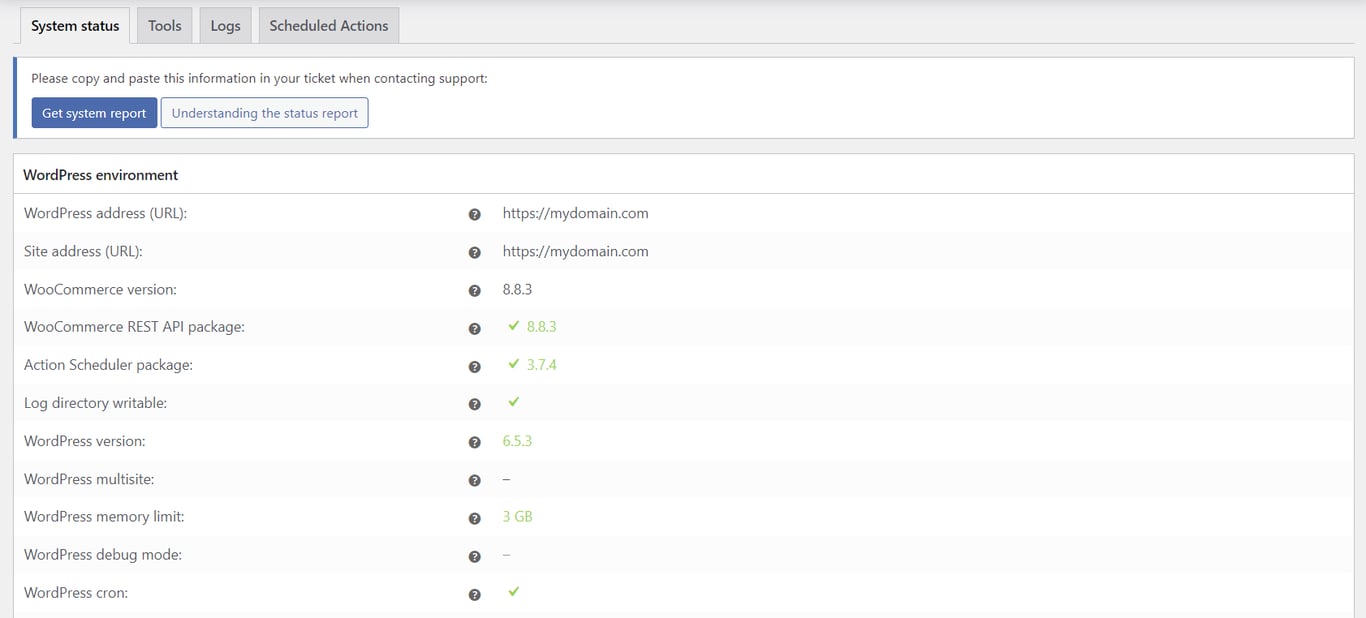Image resolution: width=1366 pixels, height=618 pixels.
Task: Click the WooCommerce REST API package help icon
Action: pyautogui.click(x=474, y=328)
